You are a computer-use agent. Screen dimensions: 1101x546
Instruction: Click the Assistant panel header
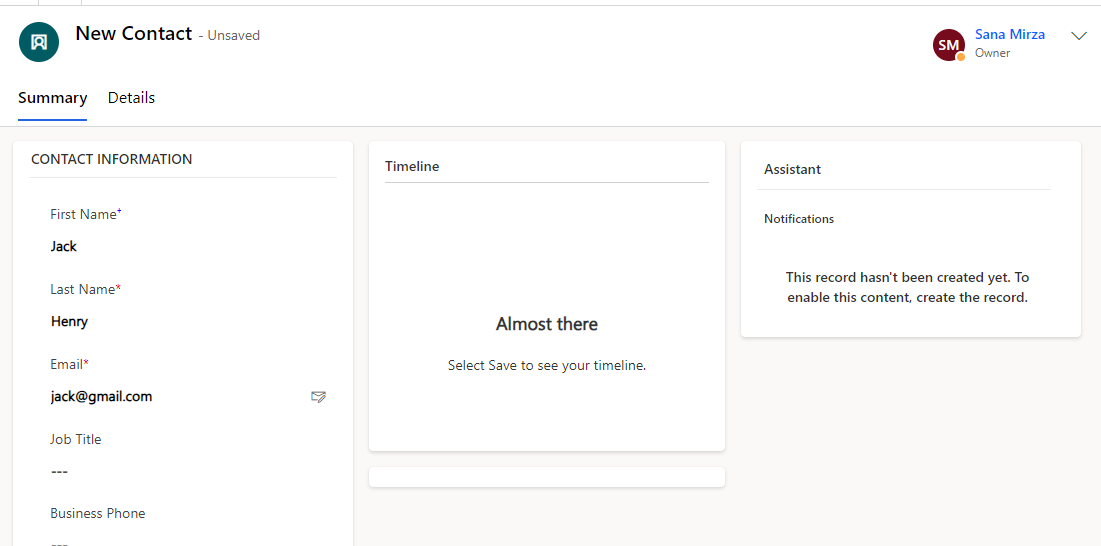[x=792, y=170]
